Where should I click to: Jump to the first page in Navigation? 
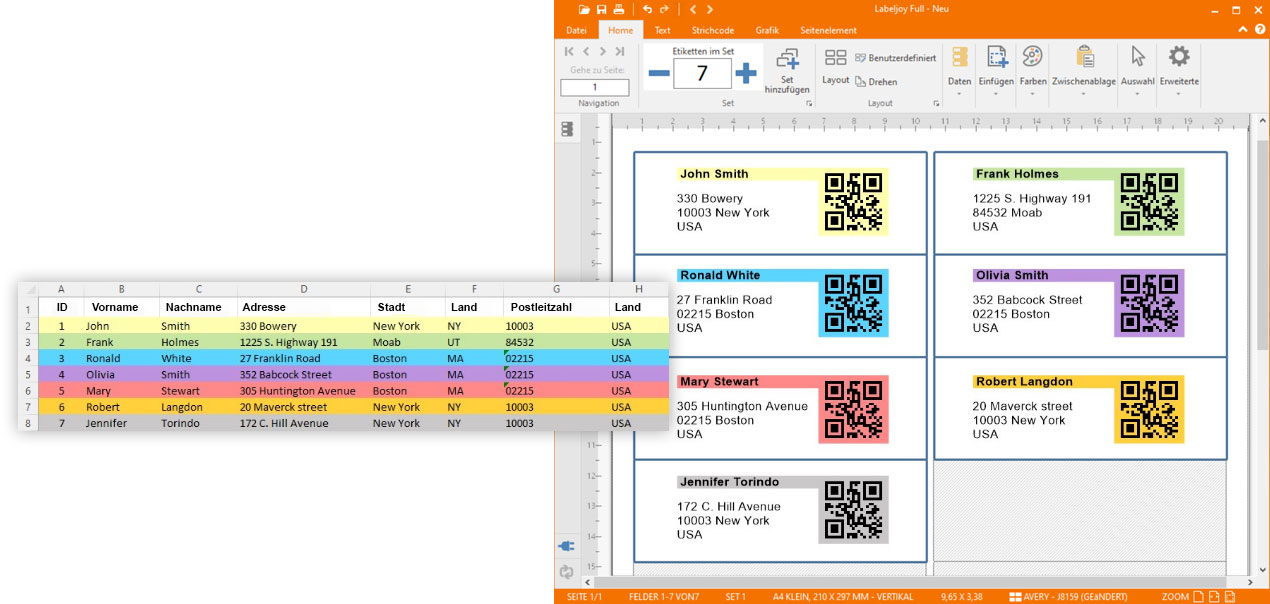click(x=569, y=51)
